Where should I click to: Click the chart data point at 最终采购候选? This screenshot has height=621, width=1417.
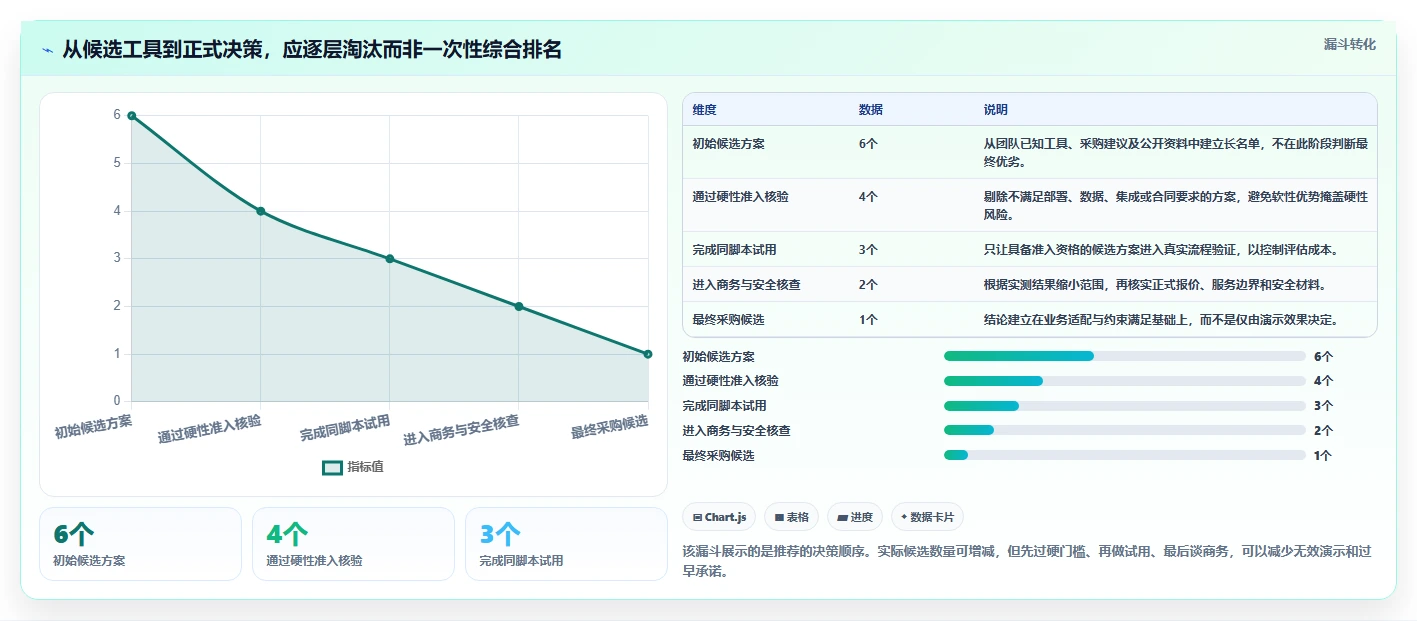(x=647, y=354)
